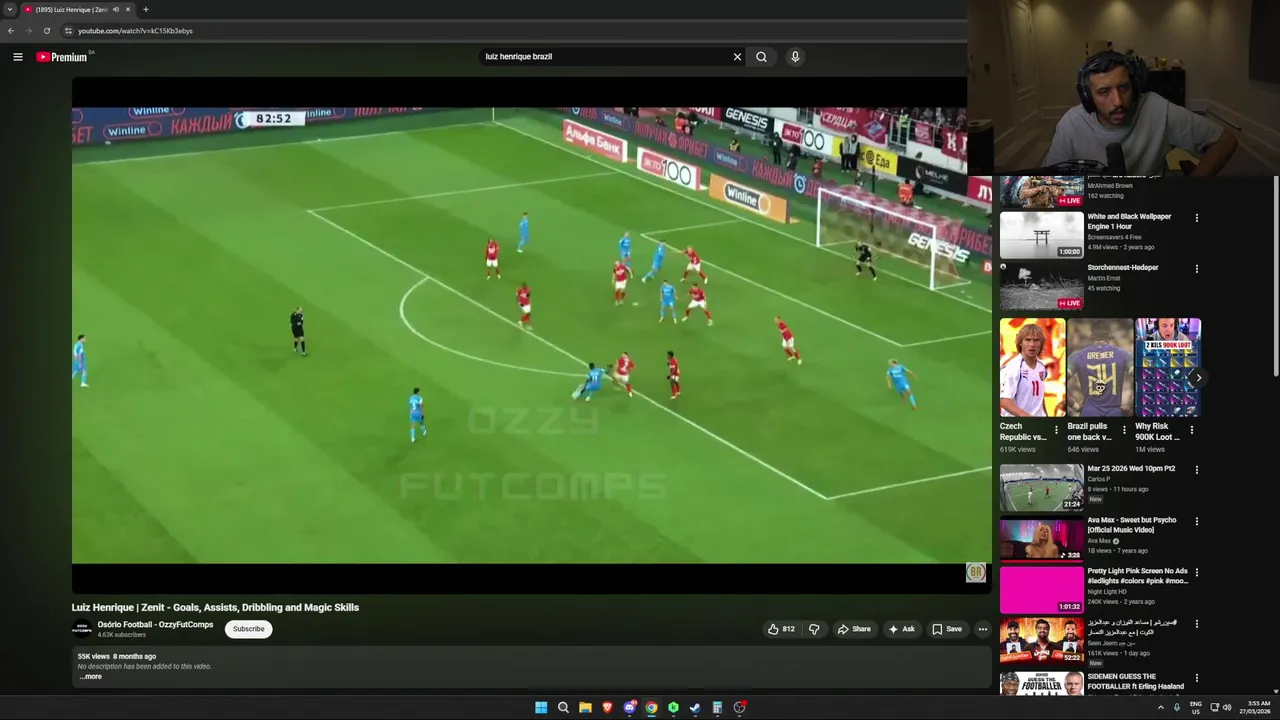1280x720 pixels.
Task: Open a new browser tab
Action: point(145,9)
